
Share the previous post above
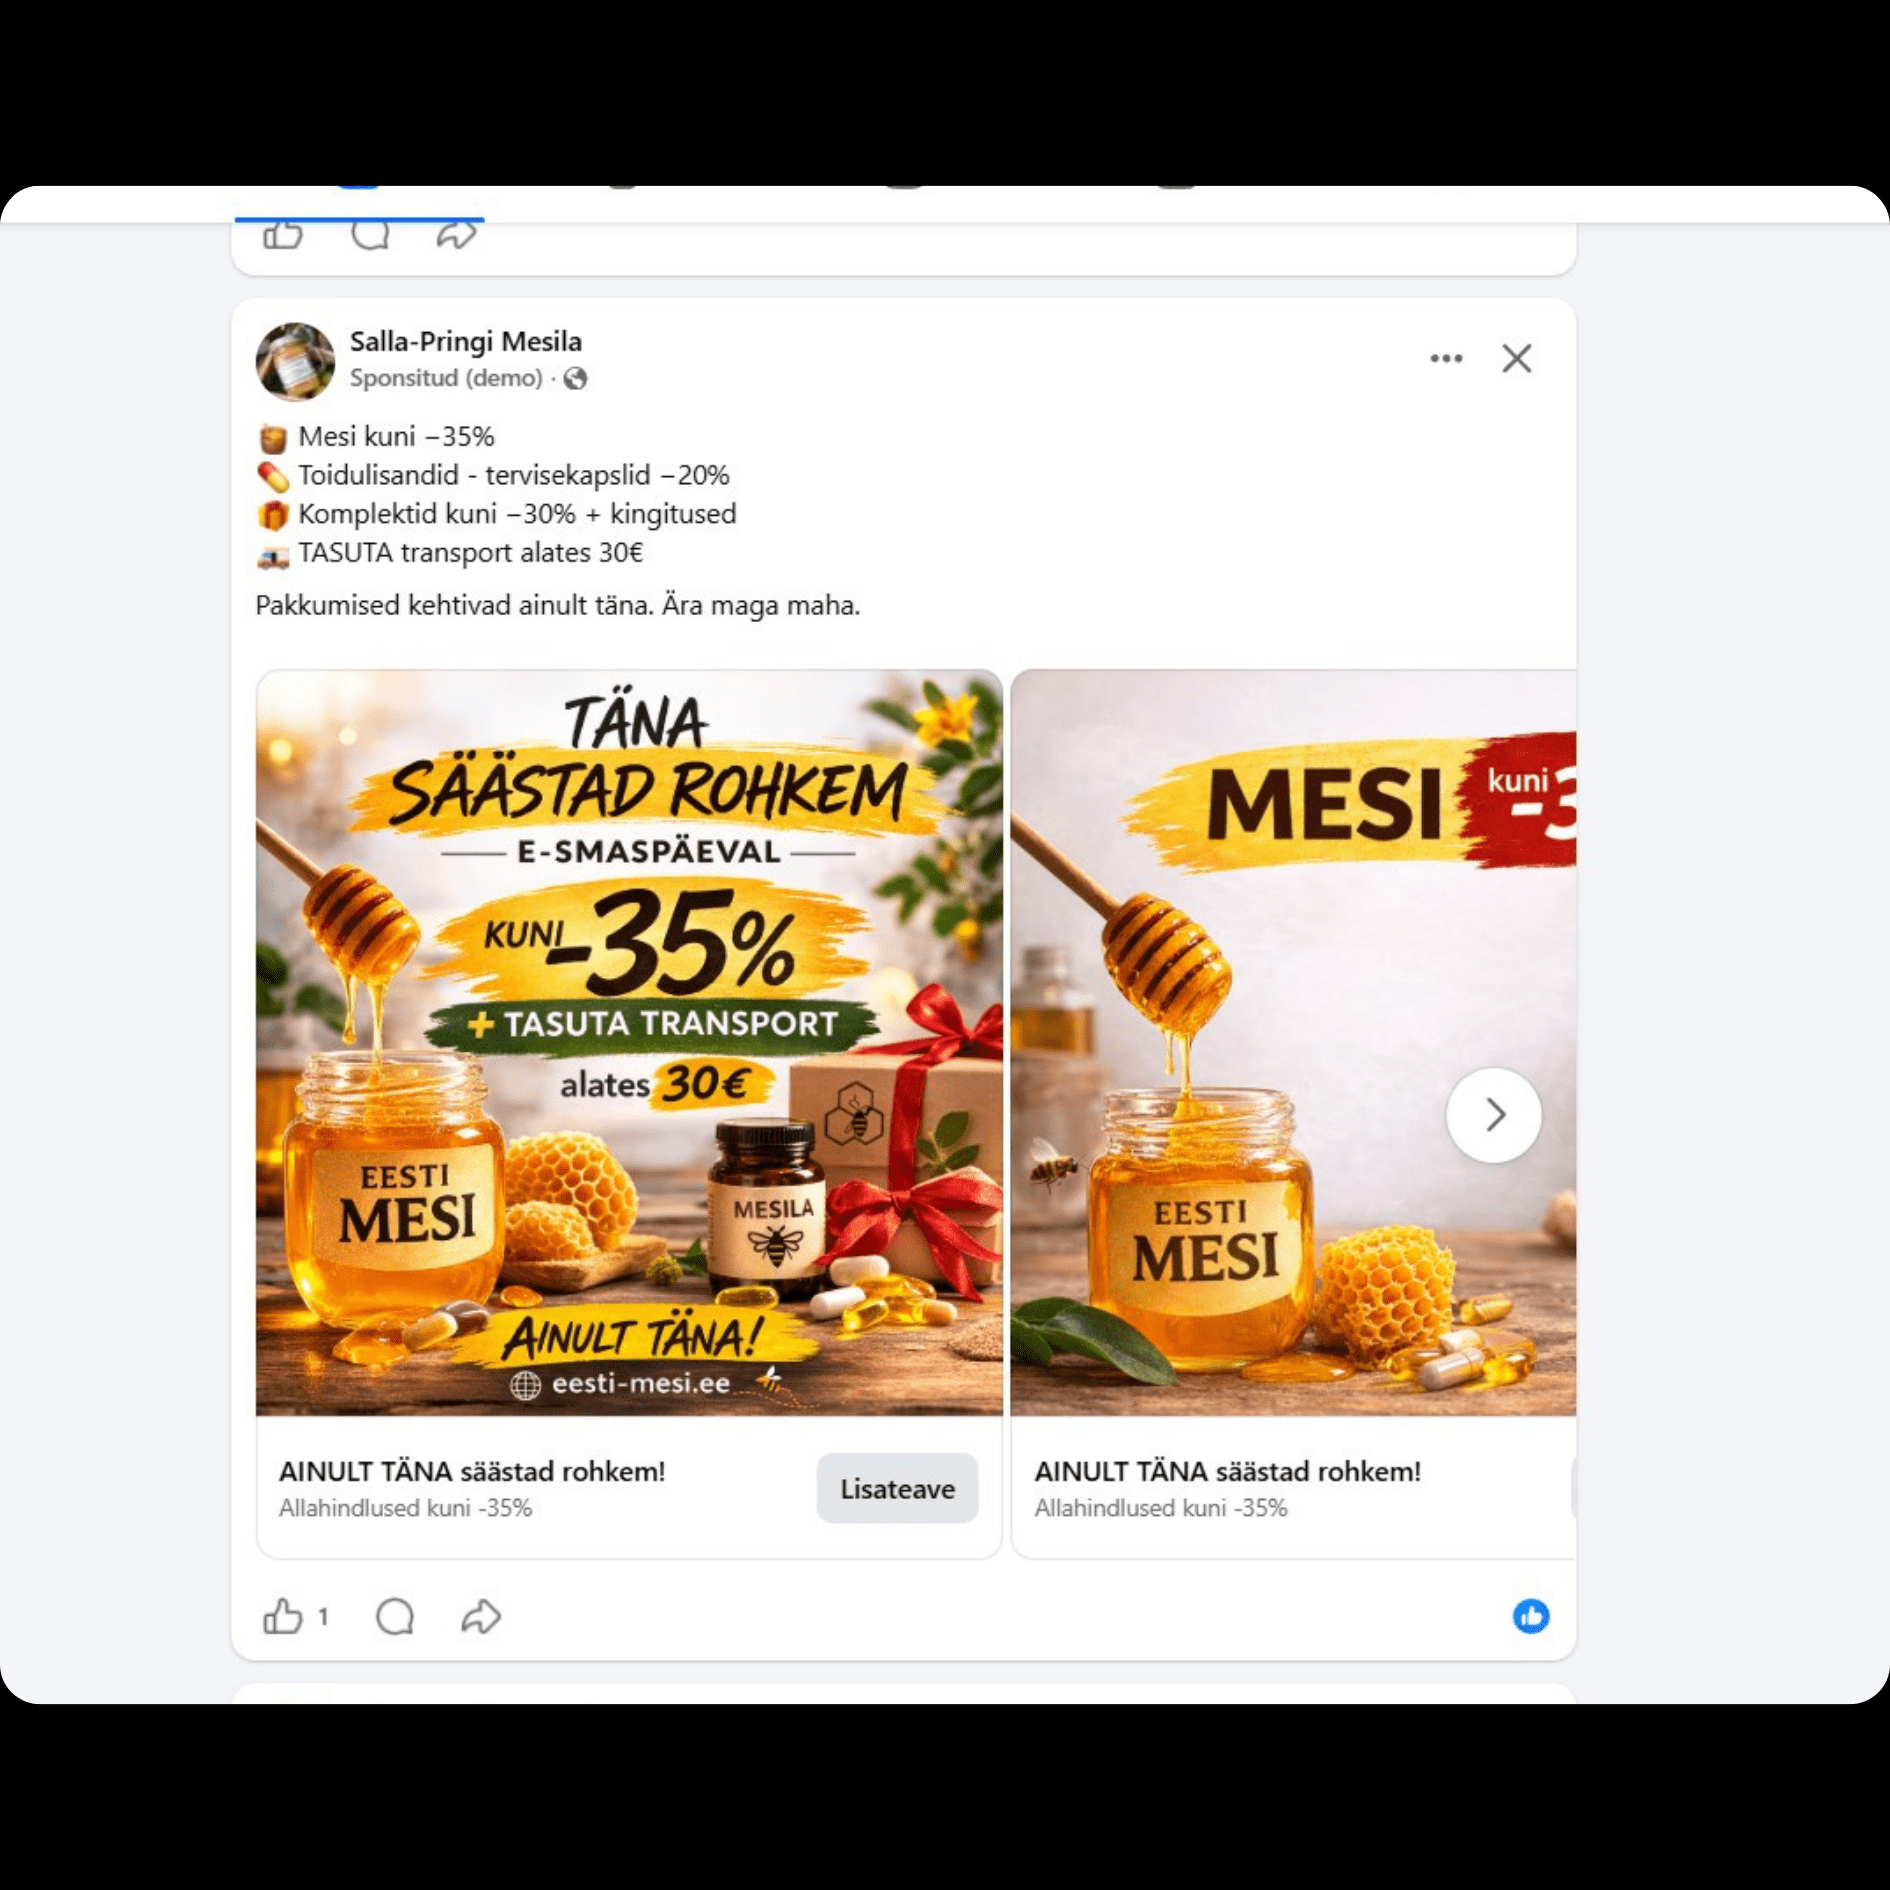(456, 235)
